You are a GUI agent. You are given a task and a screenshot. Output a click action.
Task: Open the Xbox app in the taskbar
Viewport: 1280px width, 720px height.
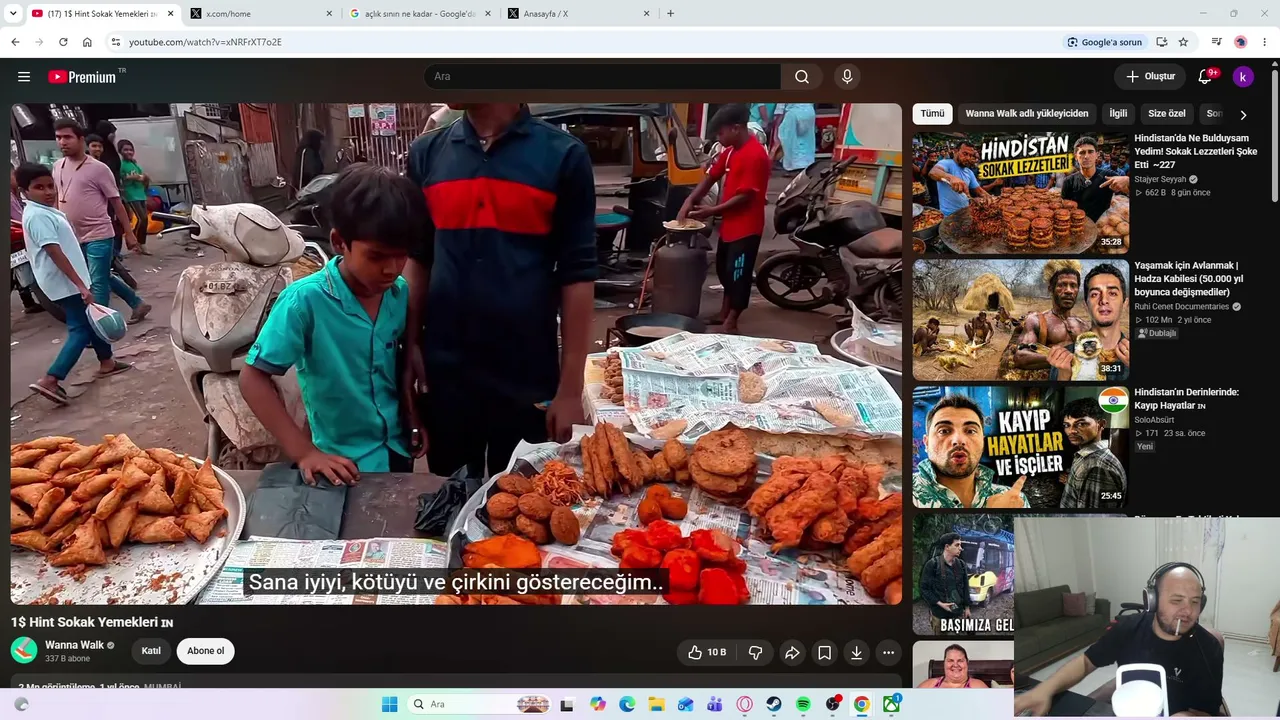coord(891,704)
